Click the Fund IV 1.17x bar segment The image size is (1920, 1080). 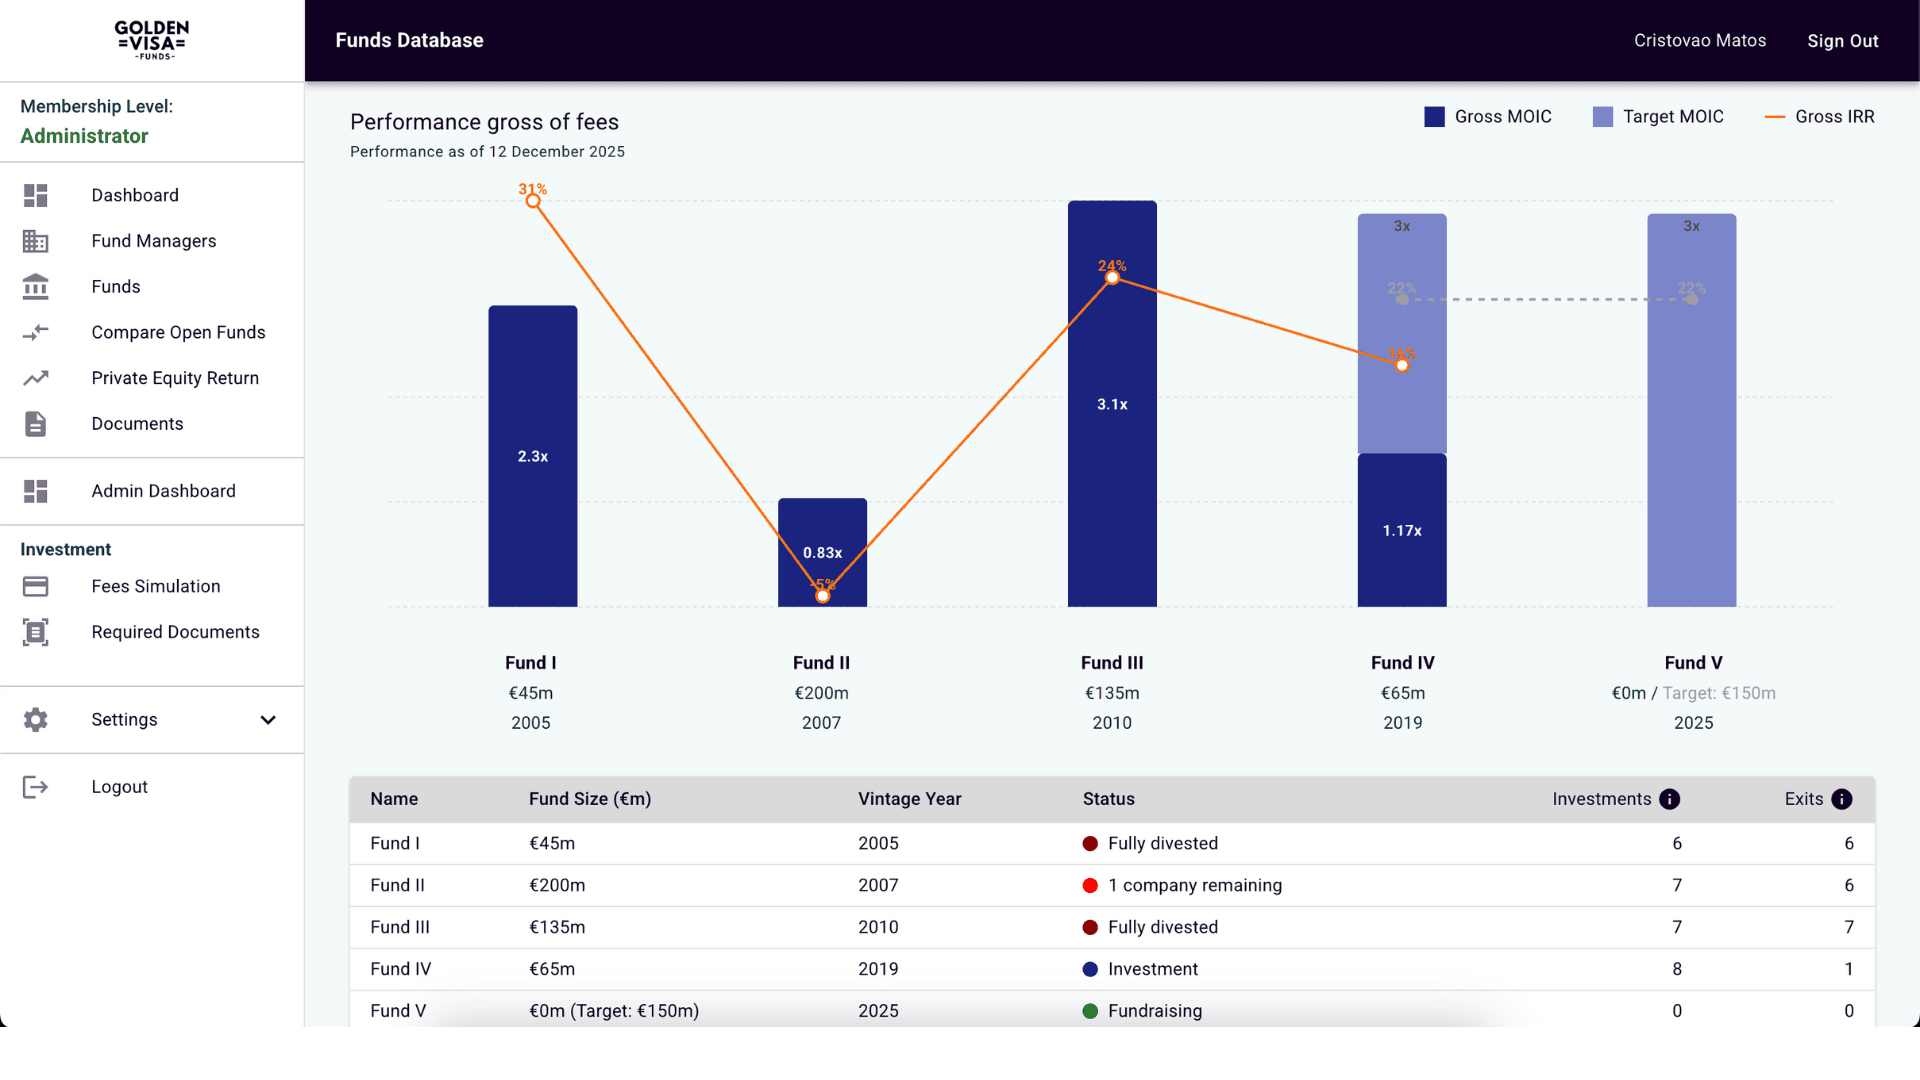pos(1402,530)
